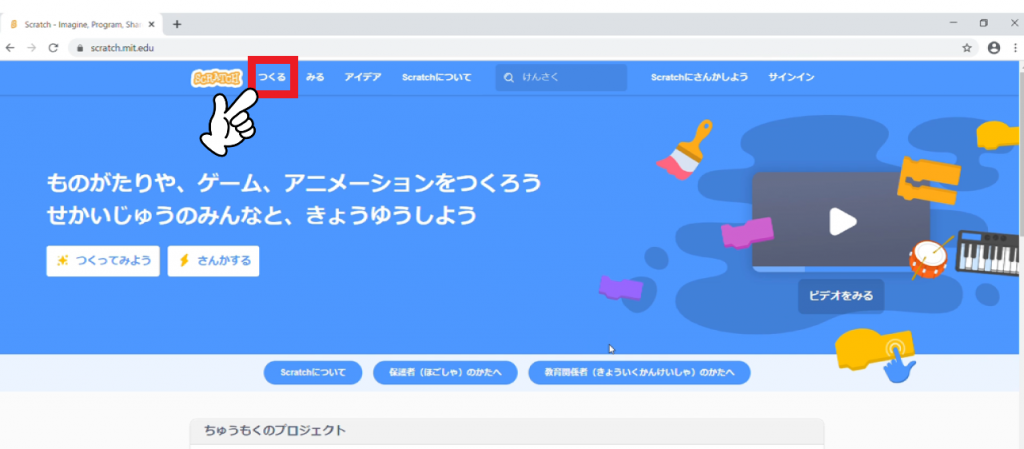This screenshot has width=1024, height=449.
Task: Open Scratchにさんかしよう link
Action: [699, 77]
